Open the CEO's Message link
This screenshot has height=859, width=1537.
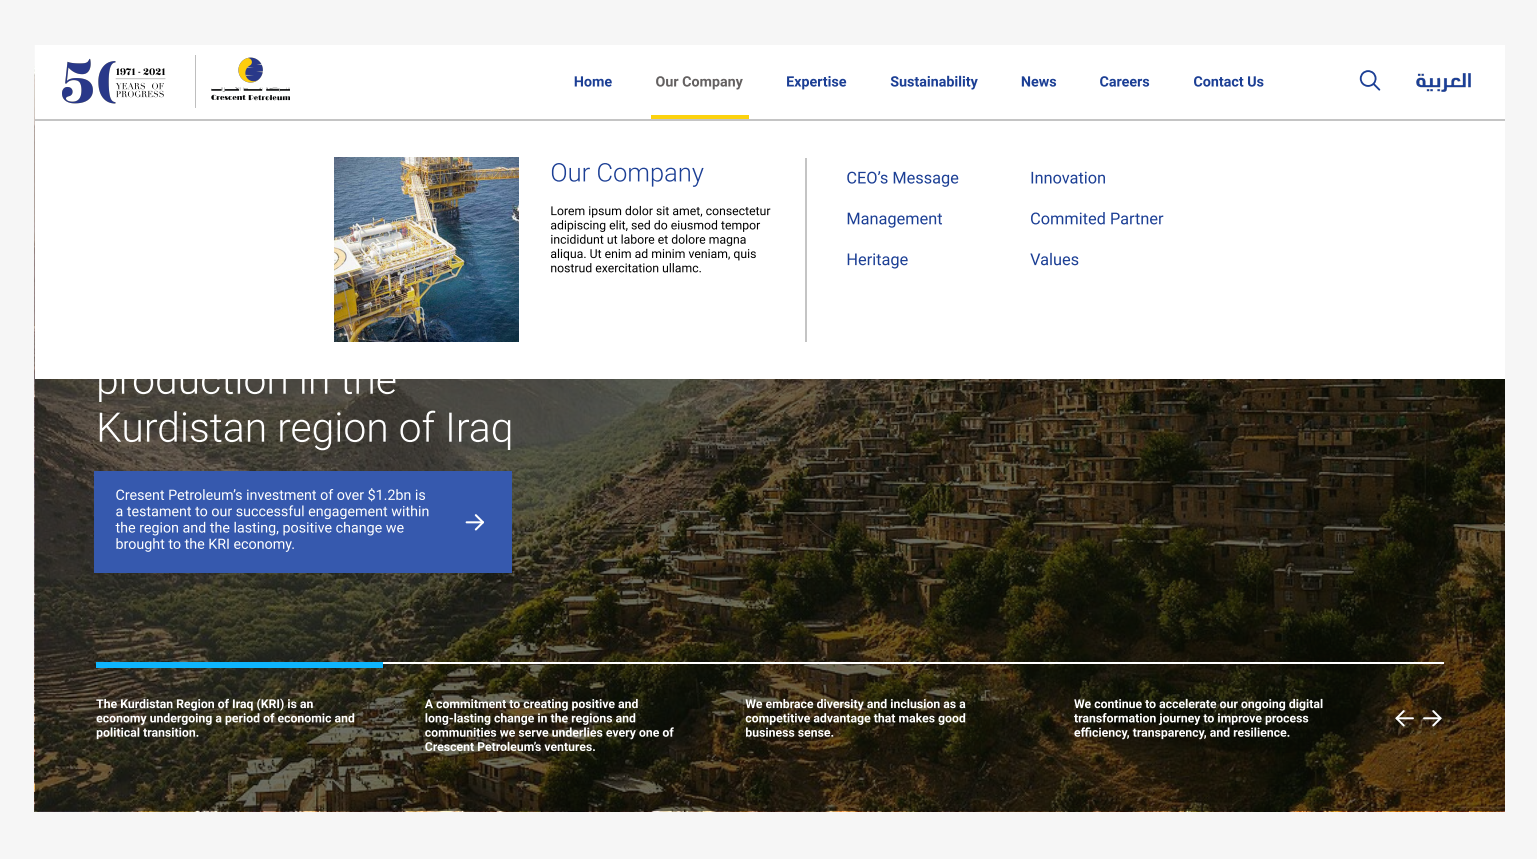click(902, 178)
